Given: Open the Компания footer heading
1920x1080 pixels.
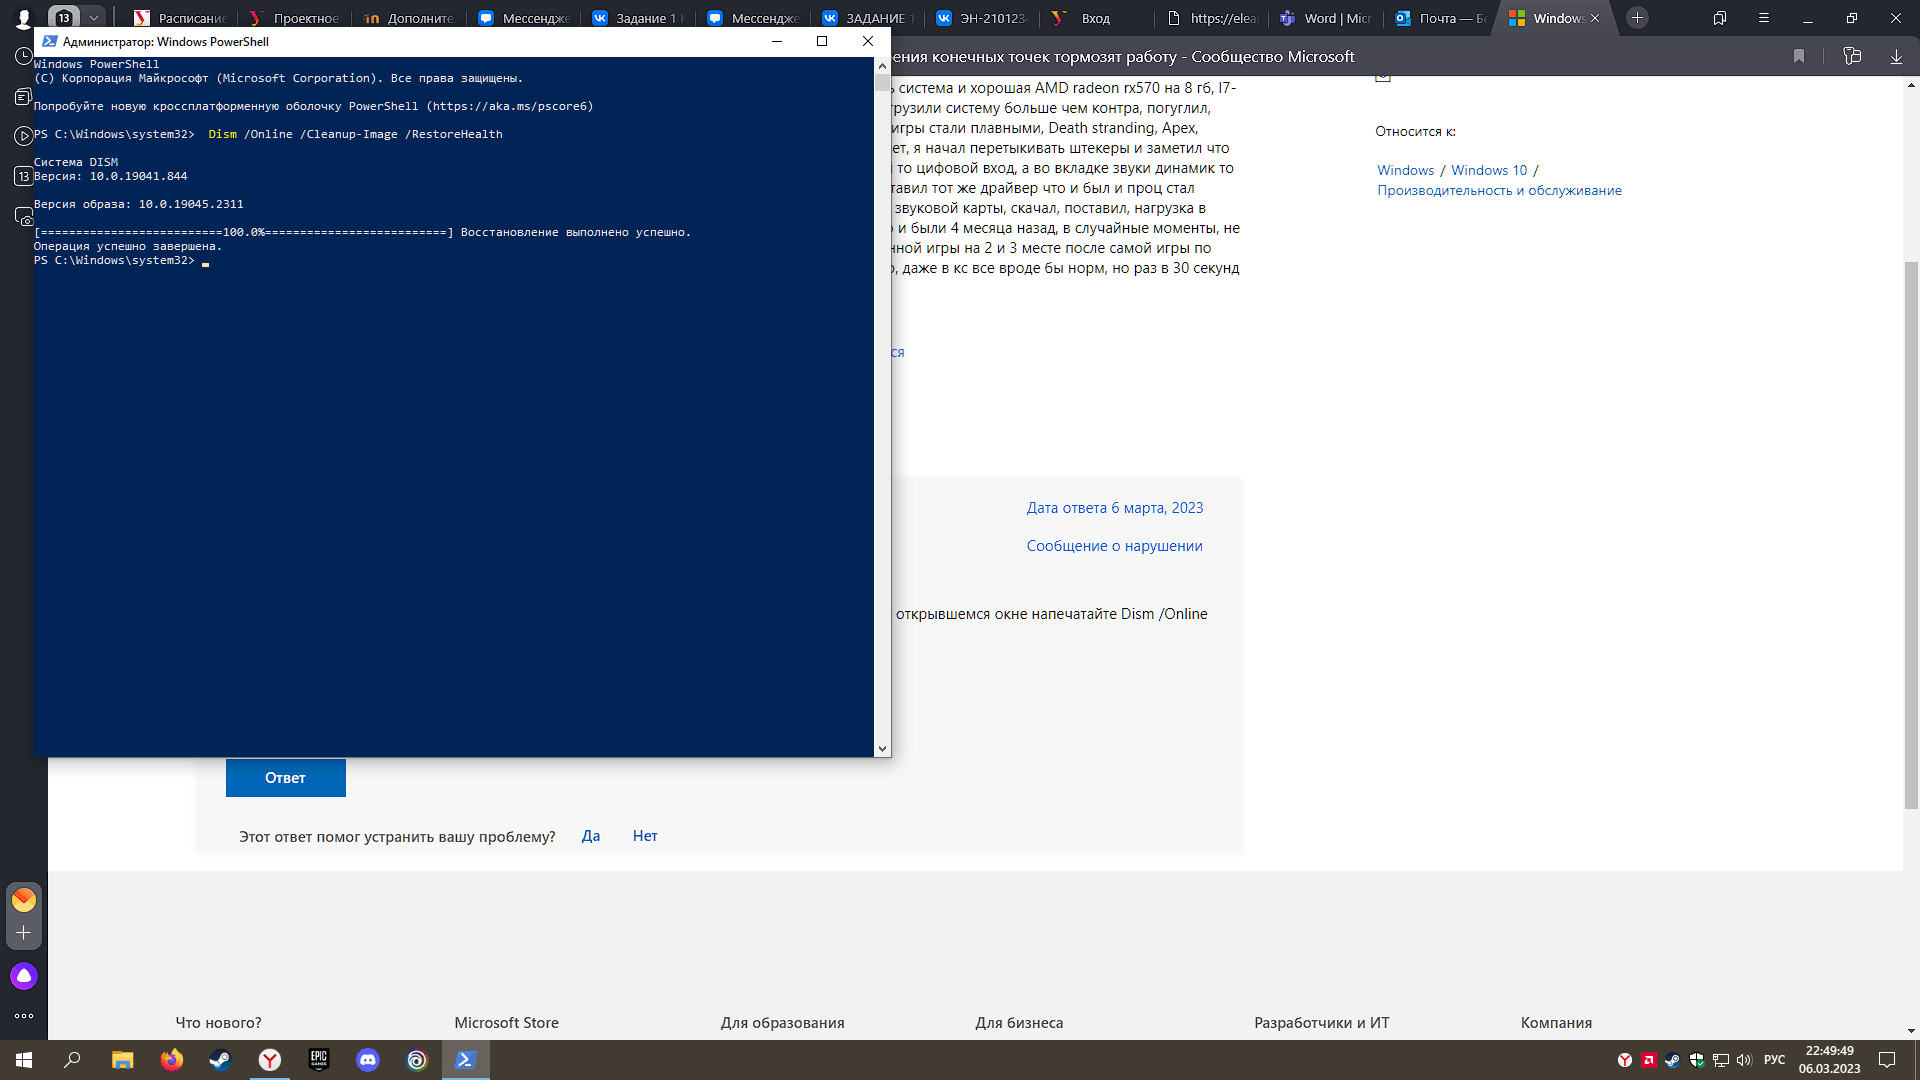Looking at the screenshot, I should pos(1556,1023).
